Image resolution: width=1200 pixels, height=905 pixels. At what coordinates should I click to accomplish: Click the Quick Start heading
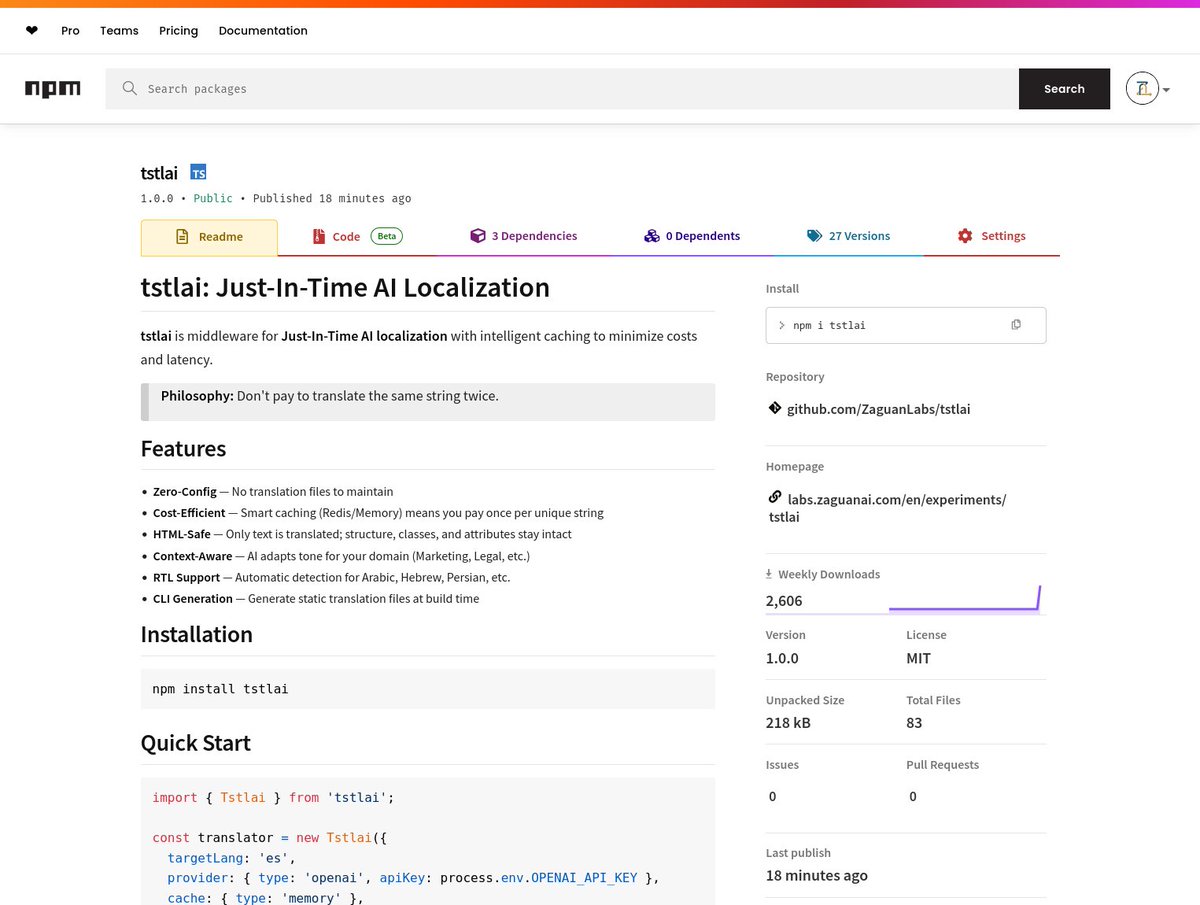(x=196, y=743)
